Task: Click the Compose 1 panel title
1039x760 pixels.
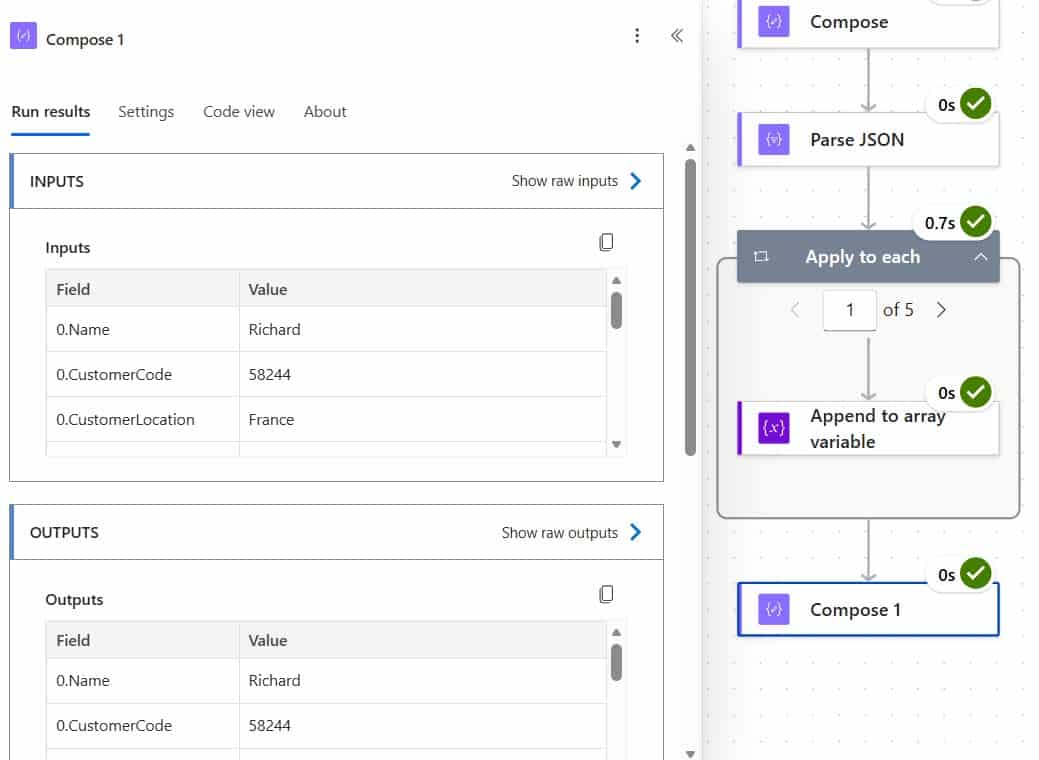Action: point(85,40)
